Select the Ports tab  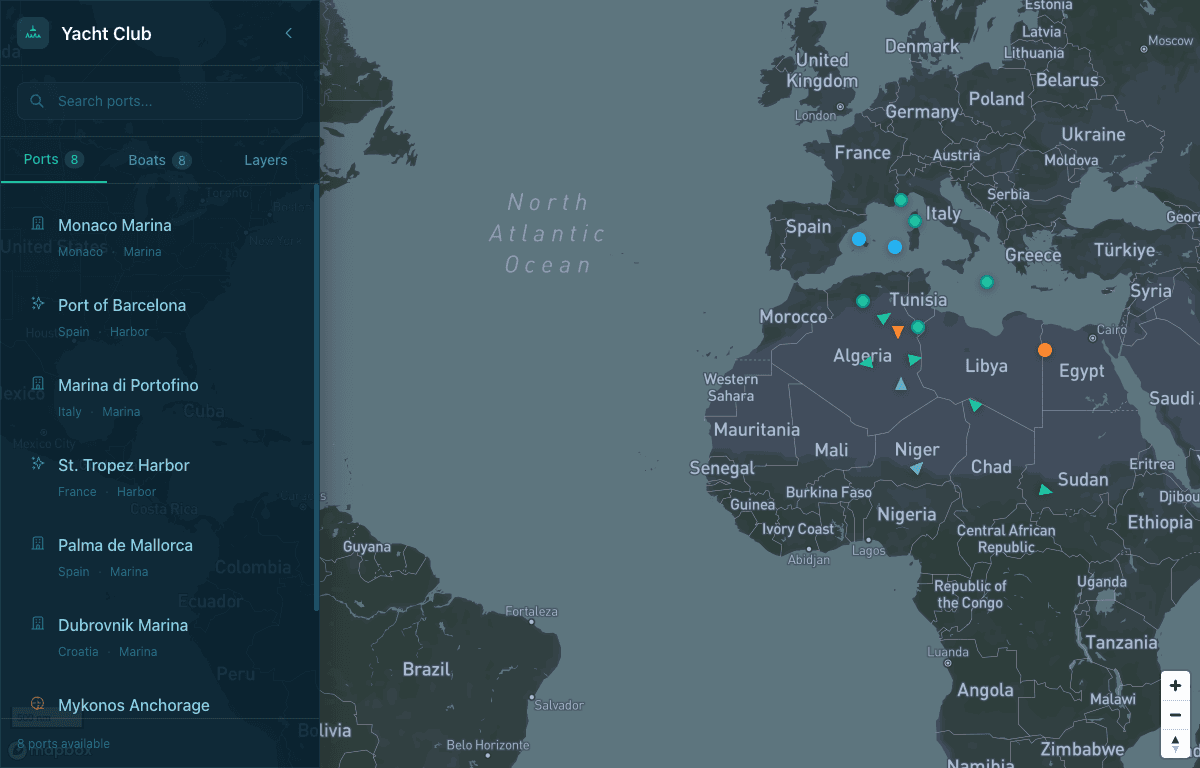click(x=53, y=160)
